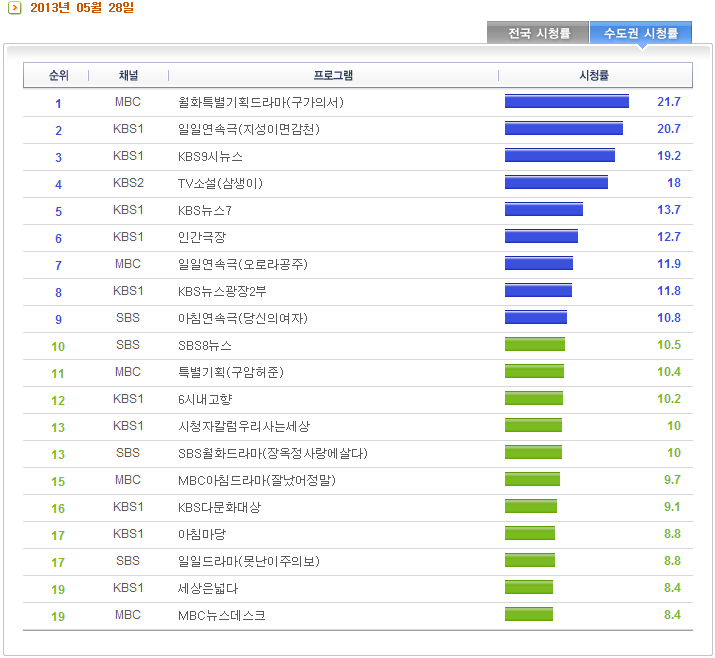This screenshot has width=715, height=658.
Task: Switch to the 전국 시청률 tab
Action: [x=538, y=33]
